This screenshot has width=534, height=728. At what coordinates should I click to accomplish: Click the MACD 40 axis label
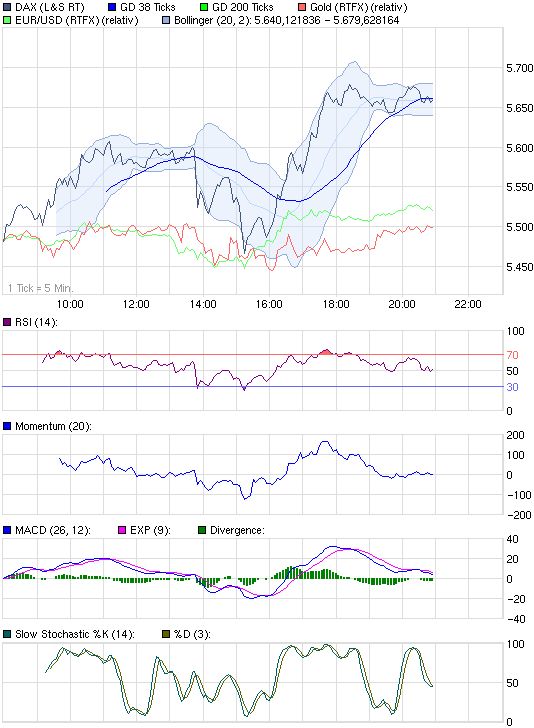512,539
